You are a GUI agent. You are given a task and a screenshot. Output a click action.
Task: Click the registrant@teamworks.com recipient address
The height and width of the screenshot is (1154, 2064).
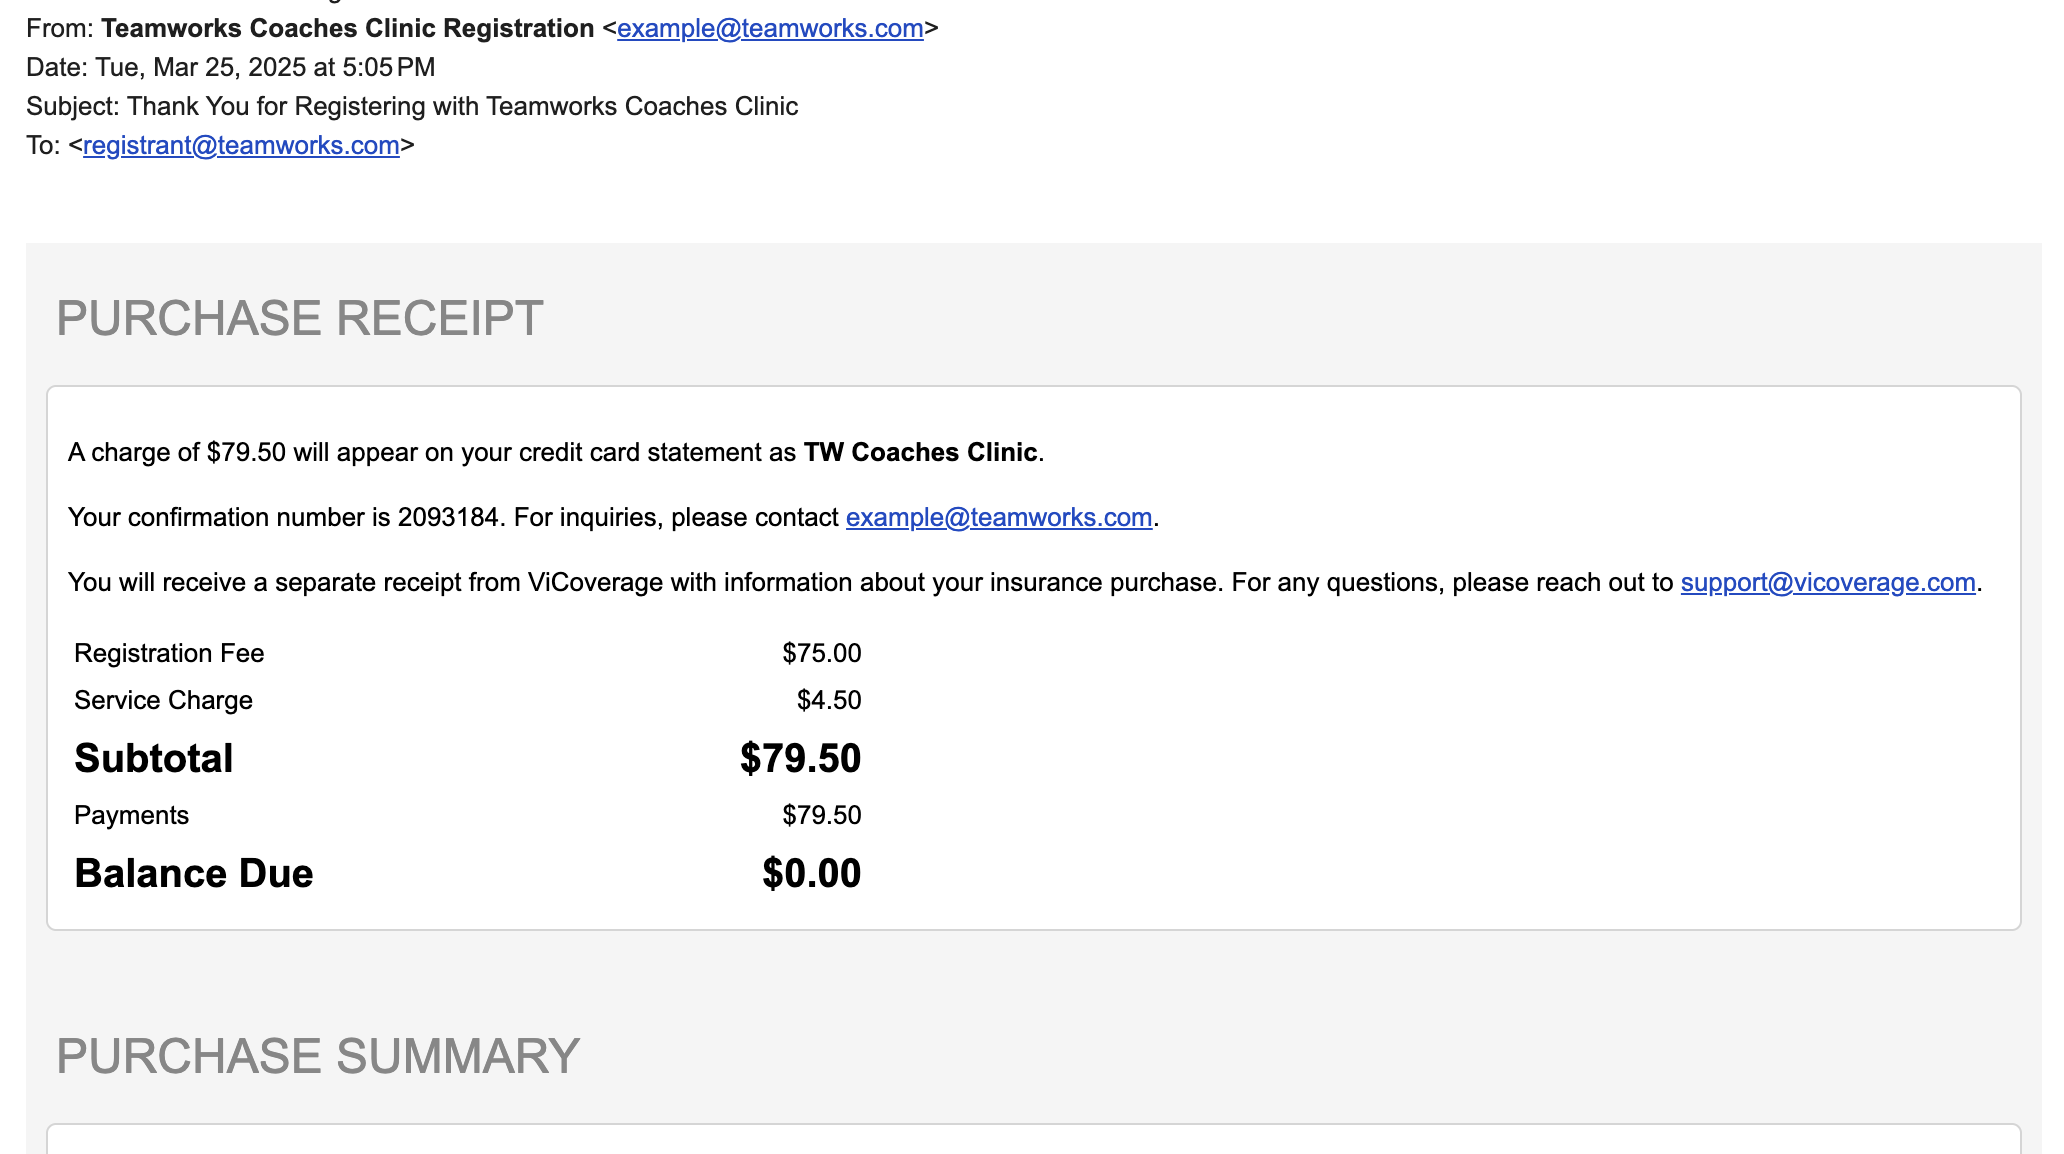tap(241, 146)
